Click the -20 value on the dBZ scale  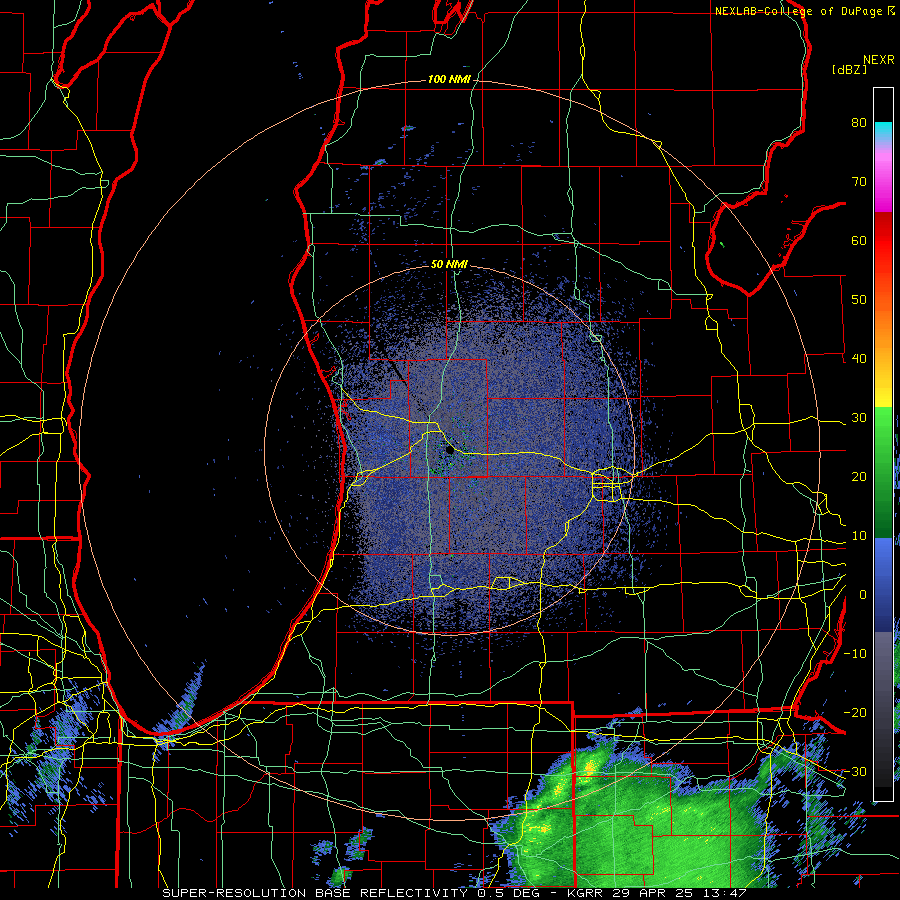pyautogui.click(x=855, y=712)
